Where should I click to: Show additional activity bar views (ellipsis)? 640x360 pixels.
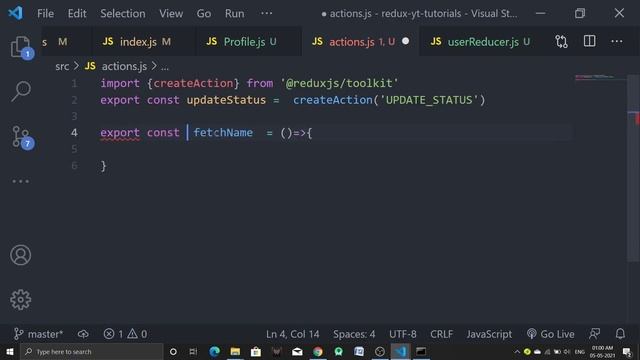point(20,181)
